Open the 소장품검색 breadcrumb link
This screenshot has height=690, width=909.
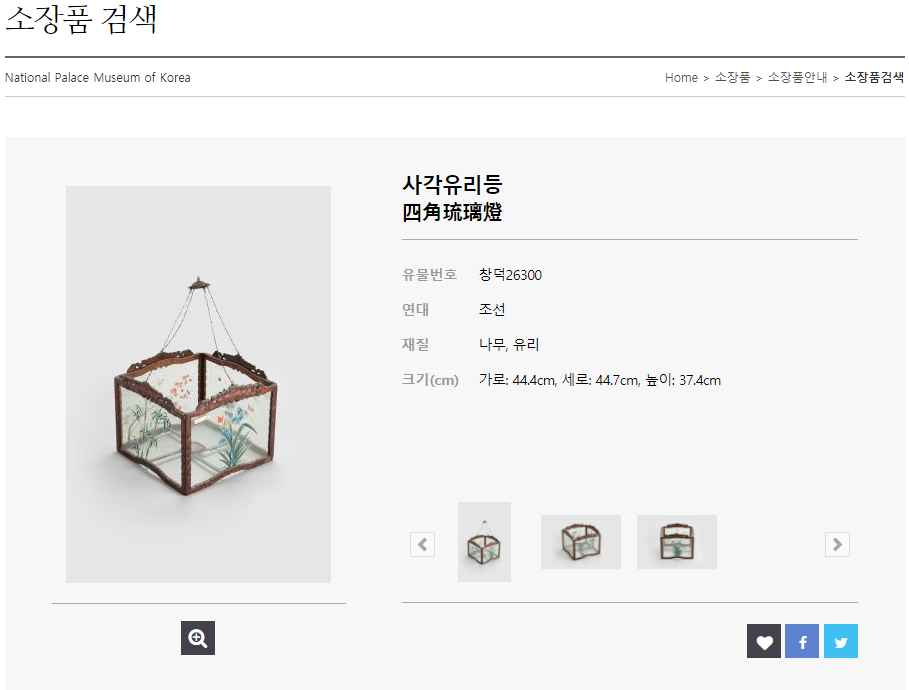[874, 78]
